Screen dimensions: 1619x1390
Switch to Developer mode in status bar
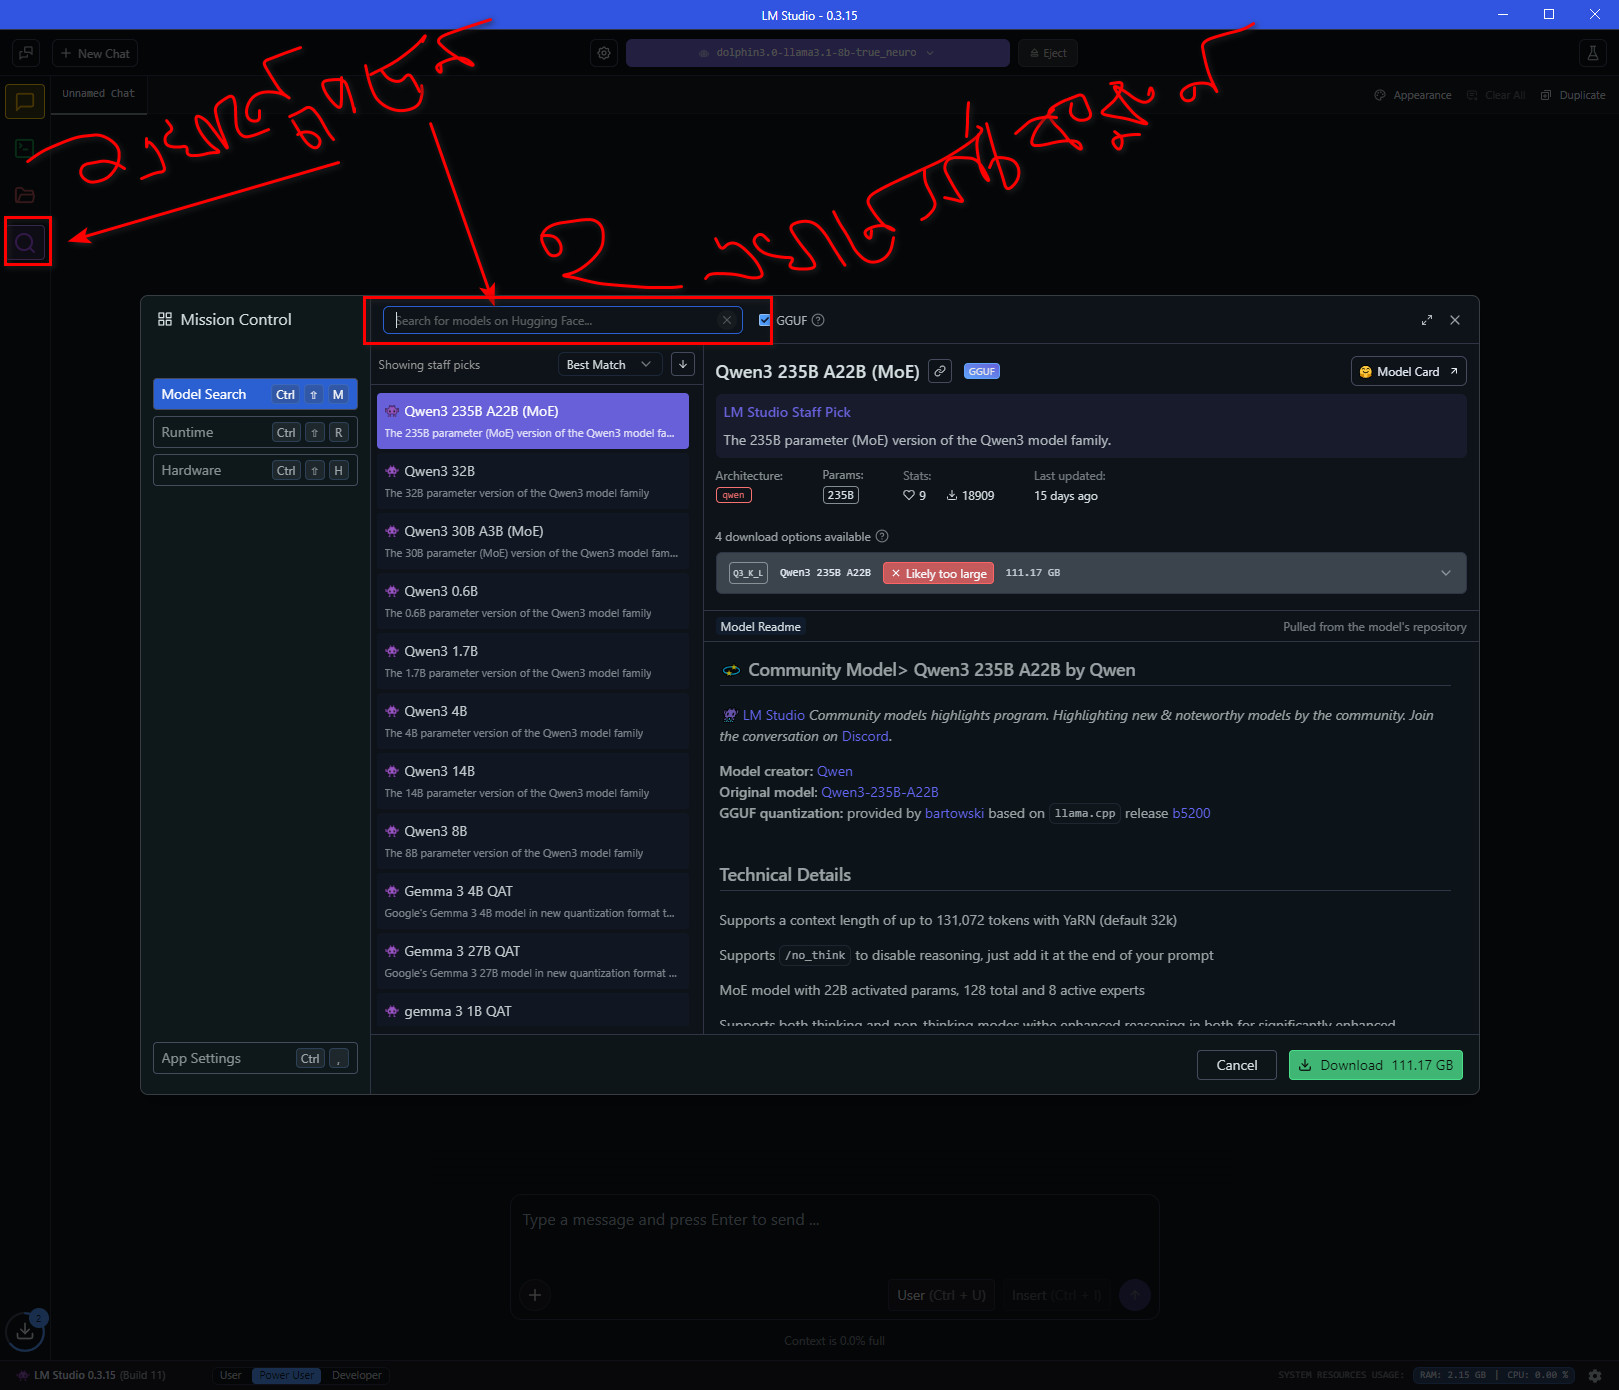pyautogui.click(x=356, y=1375)
